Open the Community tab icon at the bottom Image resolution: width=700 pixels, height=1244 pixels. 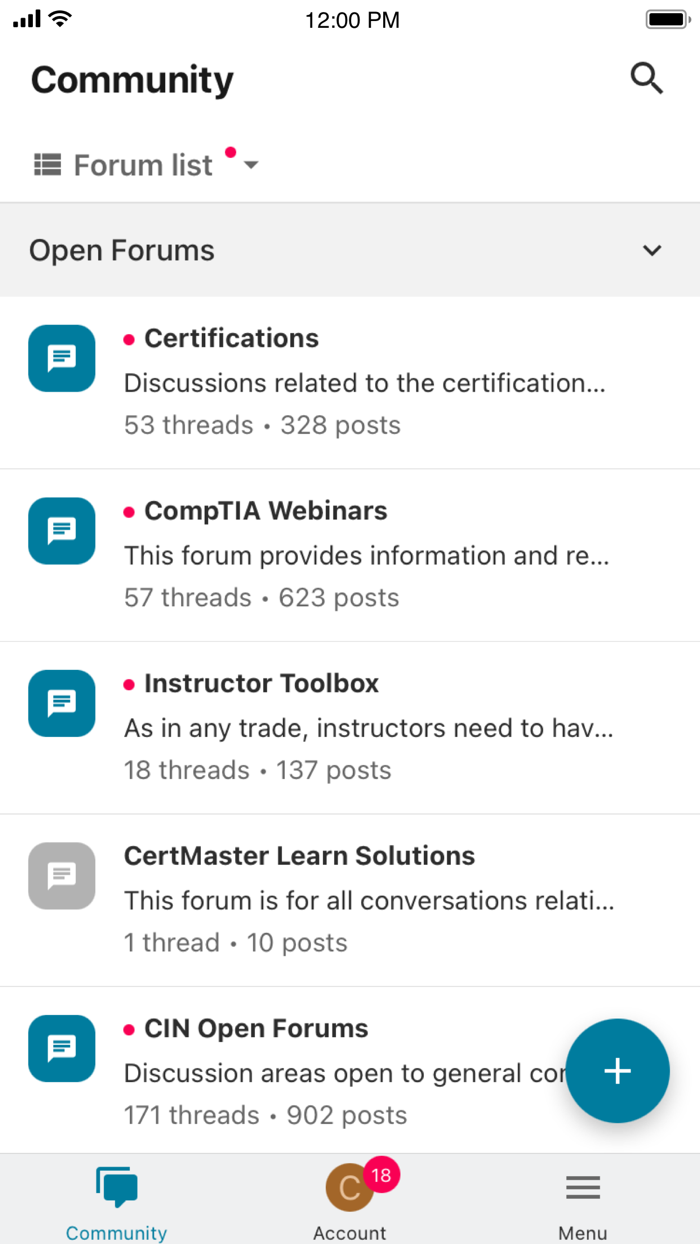click(x=116, y=1186)
